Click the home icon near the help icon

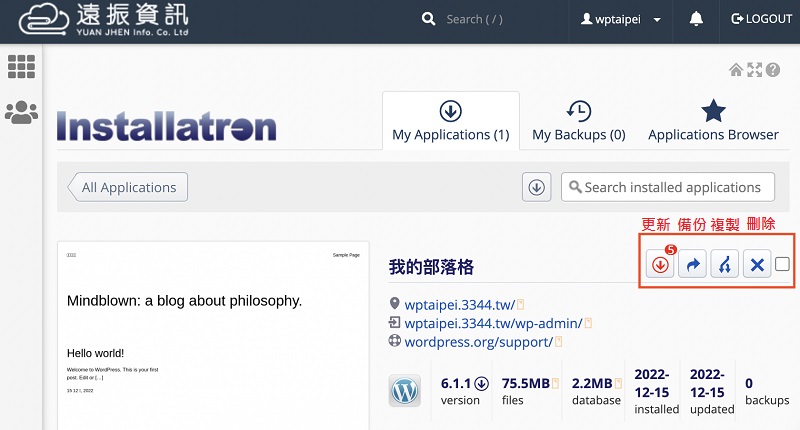pos(736,70)
